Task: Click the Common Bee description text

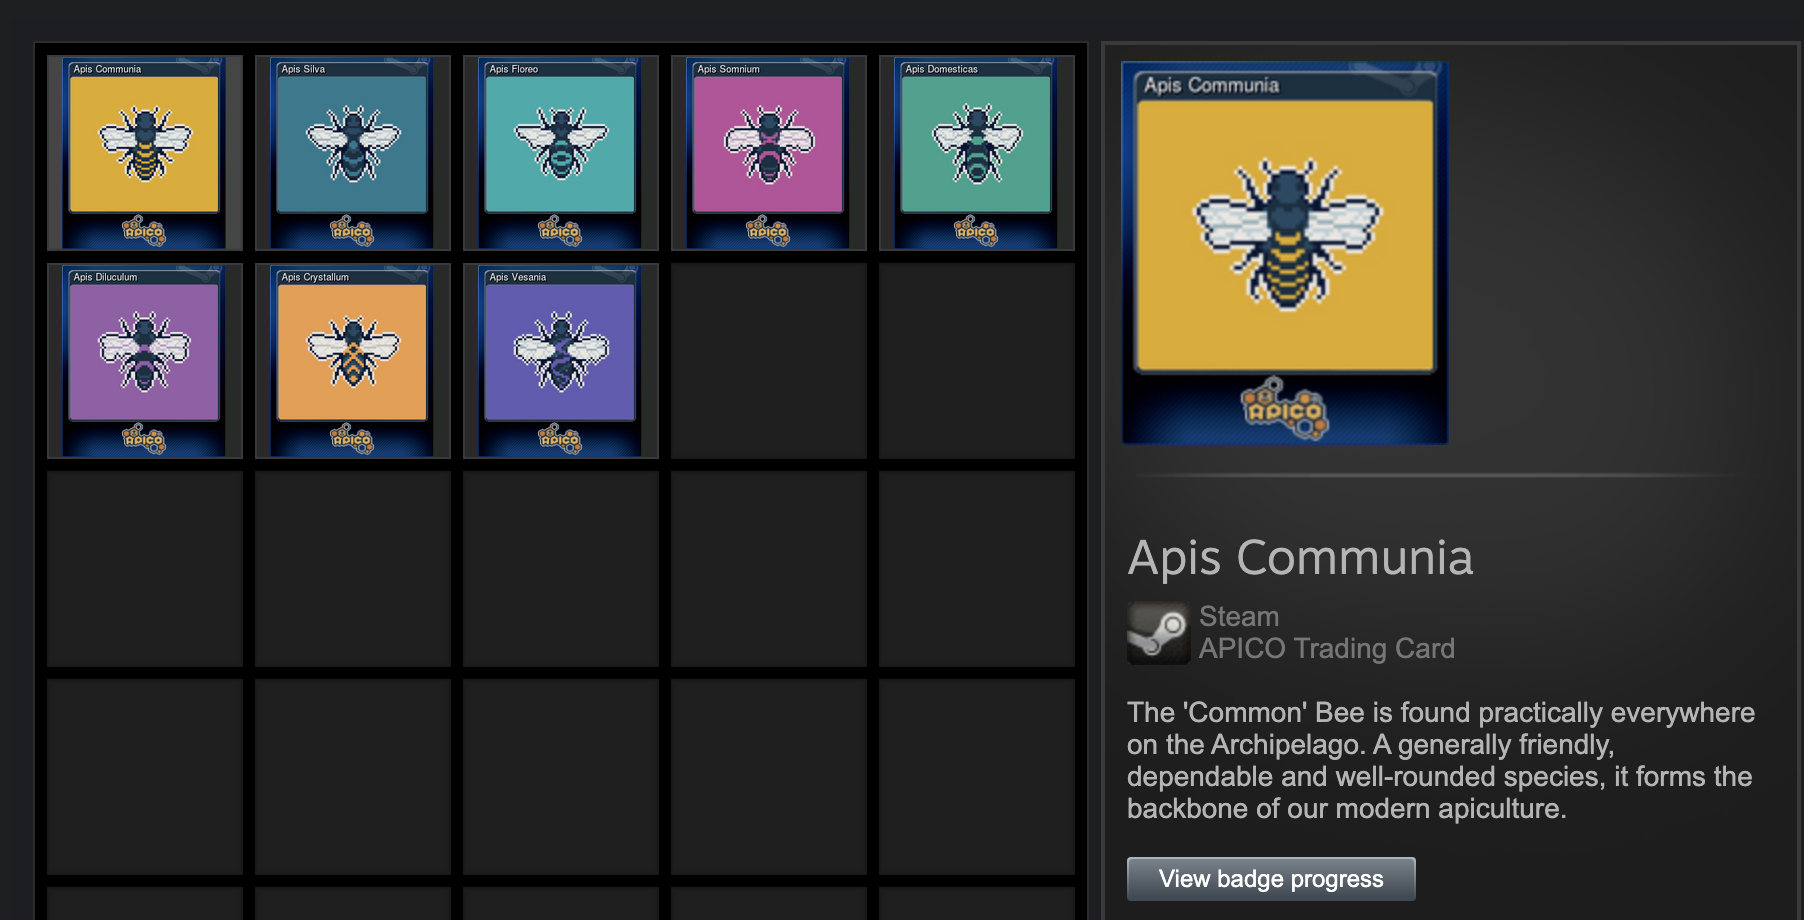Action: [1440, 760]
